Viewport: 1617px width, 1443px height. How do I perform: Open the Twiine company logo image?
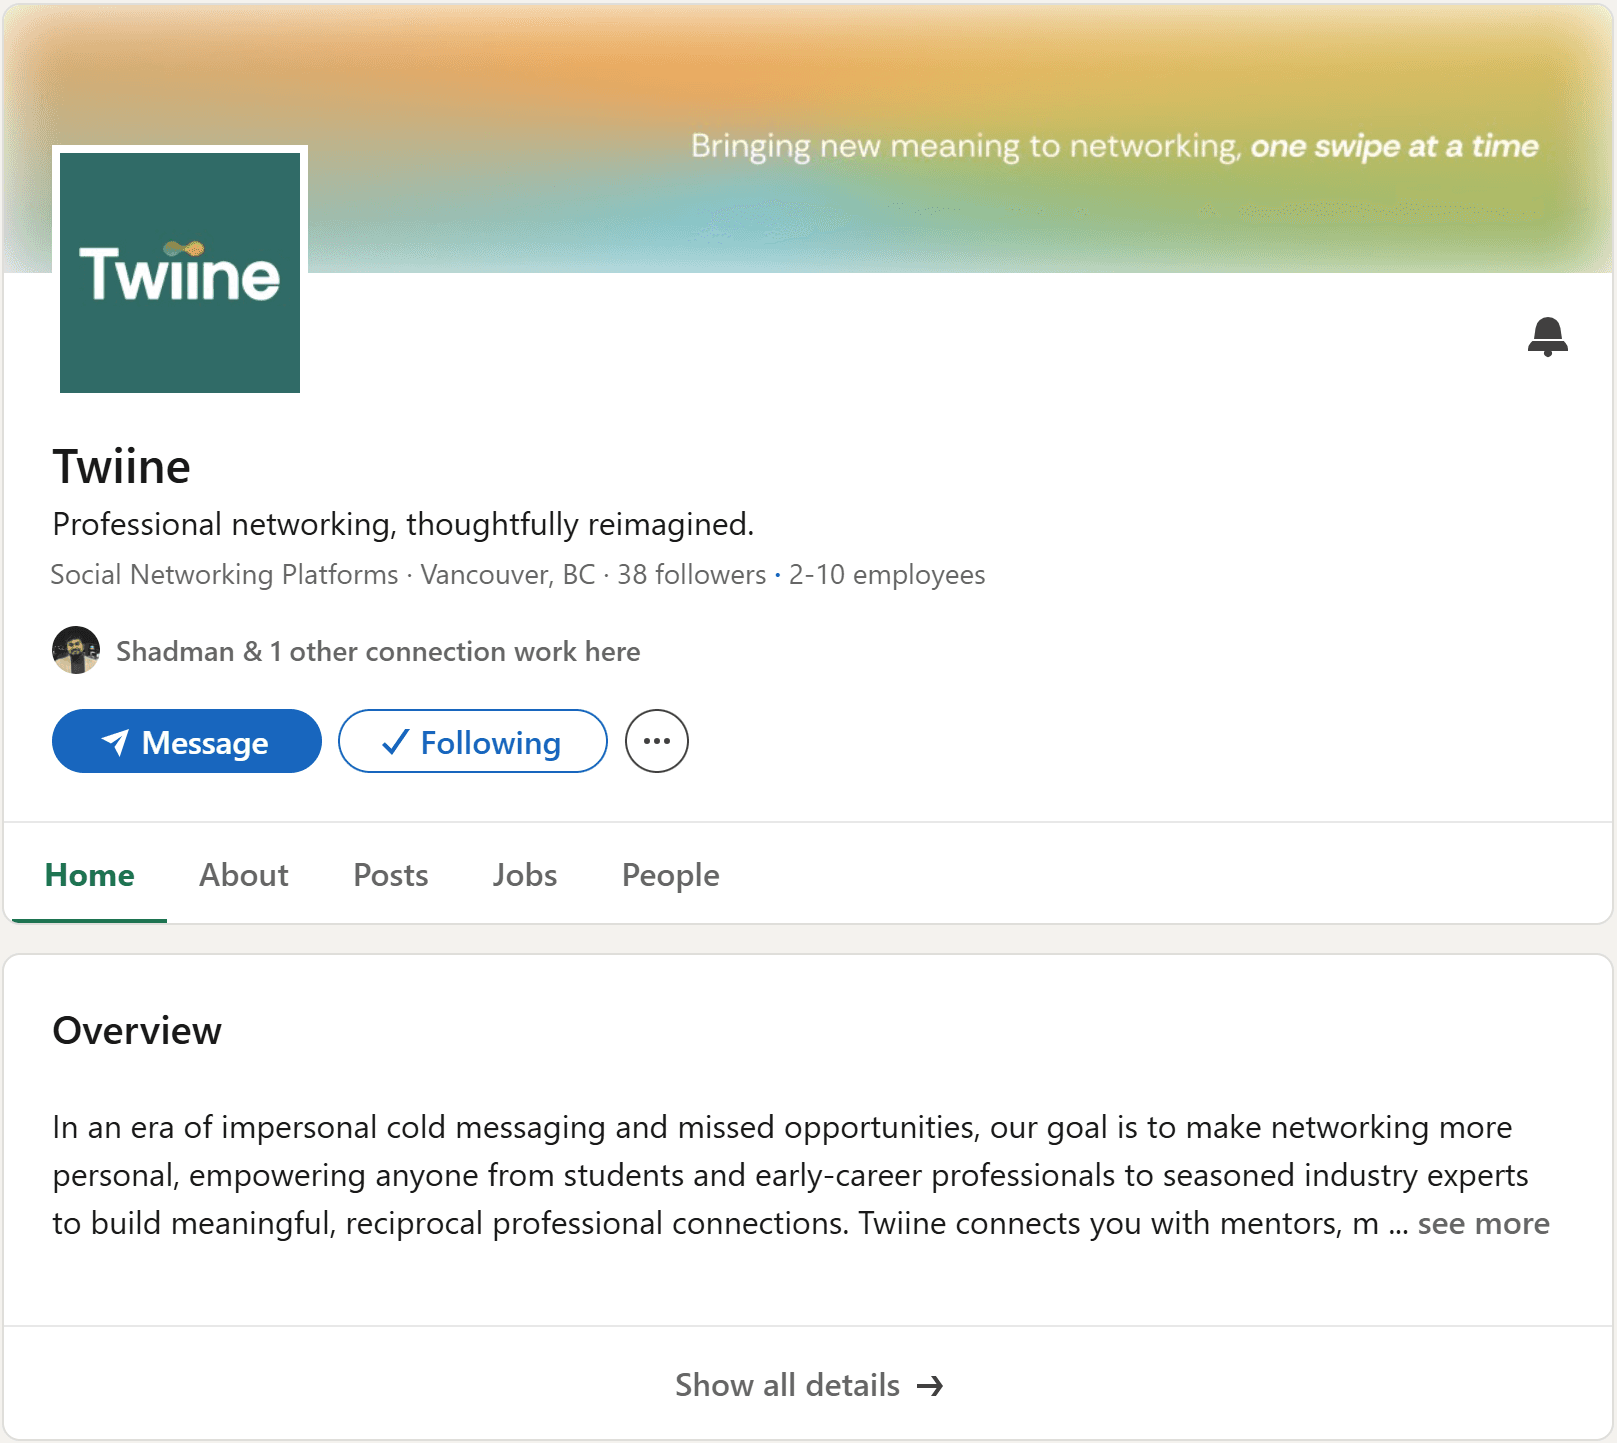click(180, 272)
